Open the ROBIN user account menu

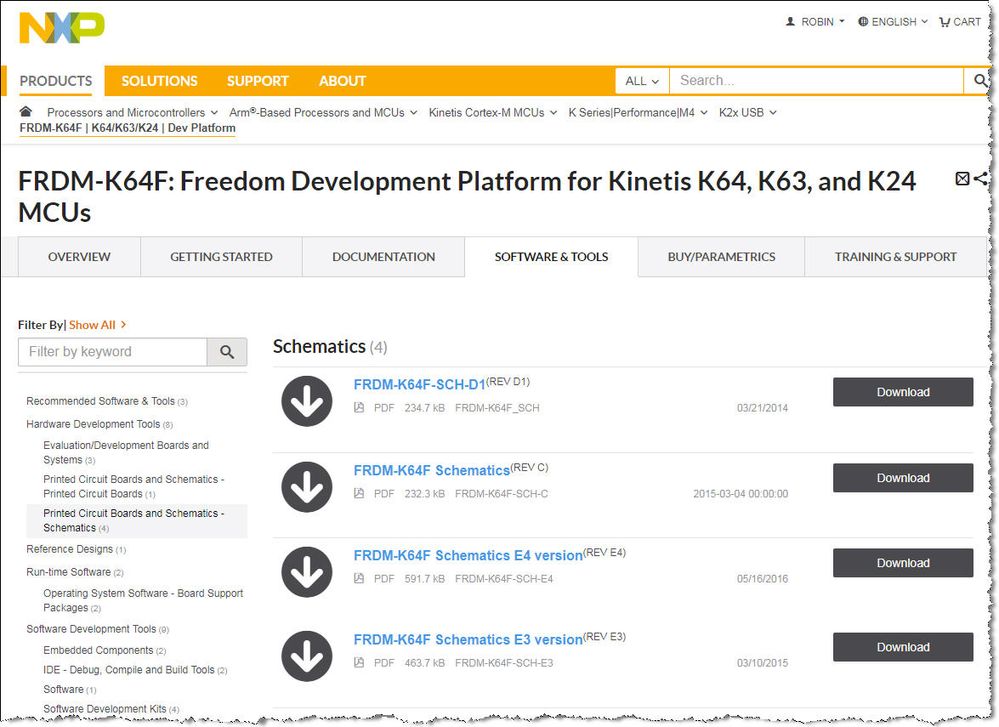(815, 22)
